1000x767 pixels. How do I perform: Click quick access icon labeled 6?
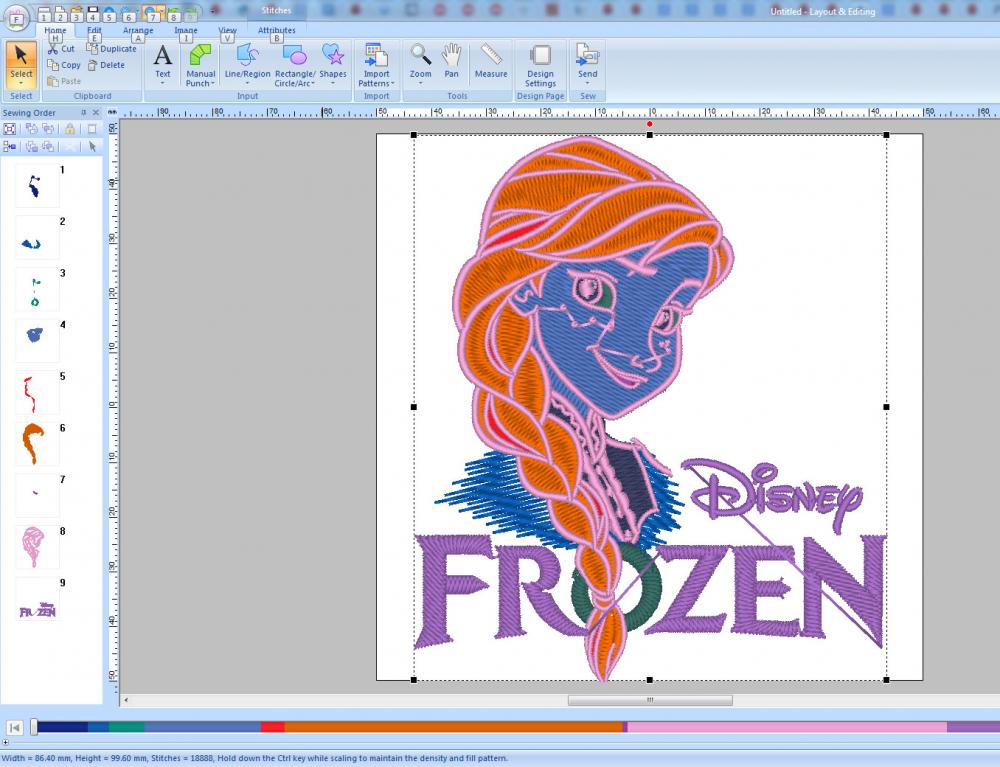click(128, 15)
